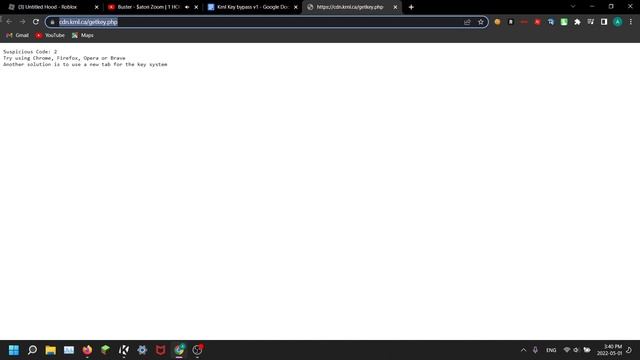Click the battery tray icon

[587, 350]
